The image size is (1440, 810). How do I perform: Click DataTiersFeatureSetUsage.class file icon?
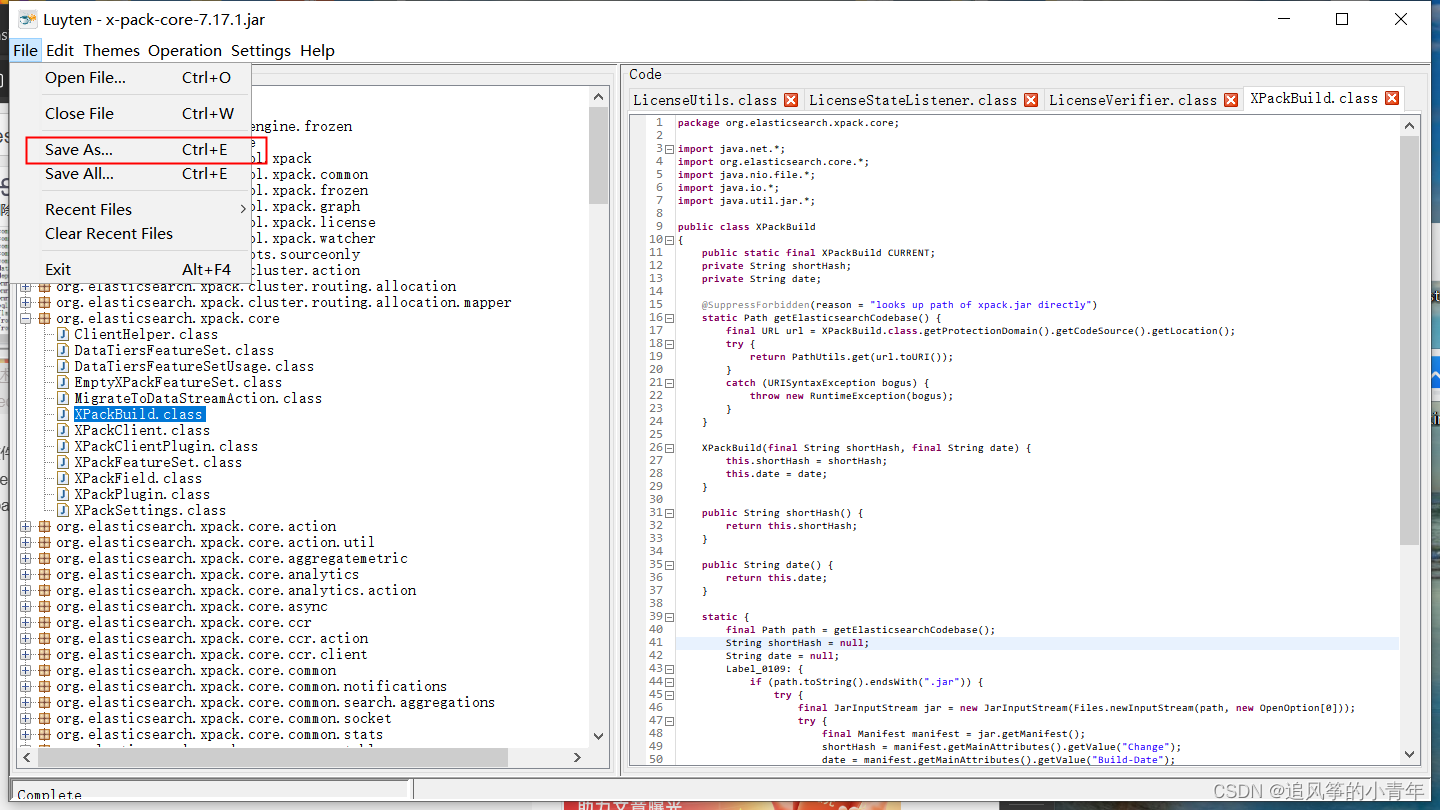[63, 367]
